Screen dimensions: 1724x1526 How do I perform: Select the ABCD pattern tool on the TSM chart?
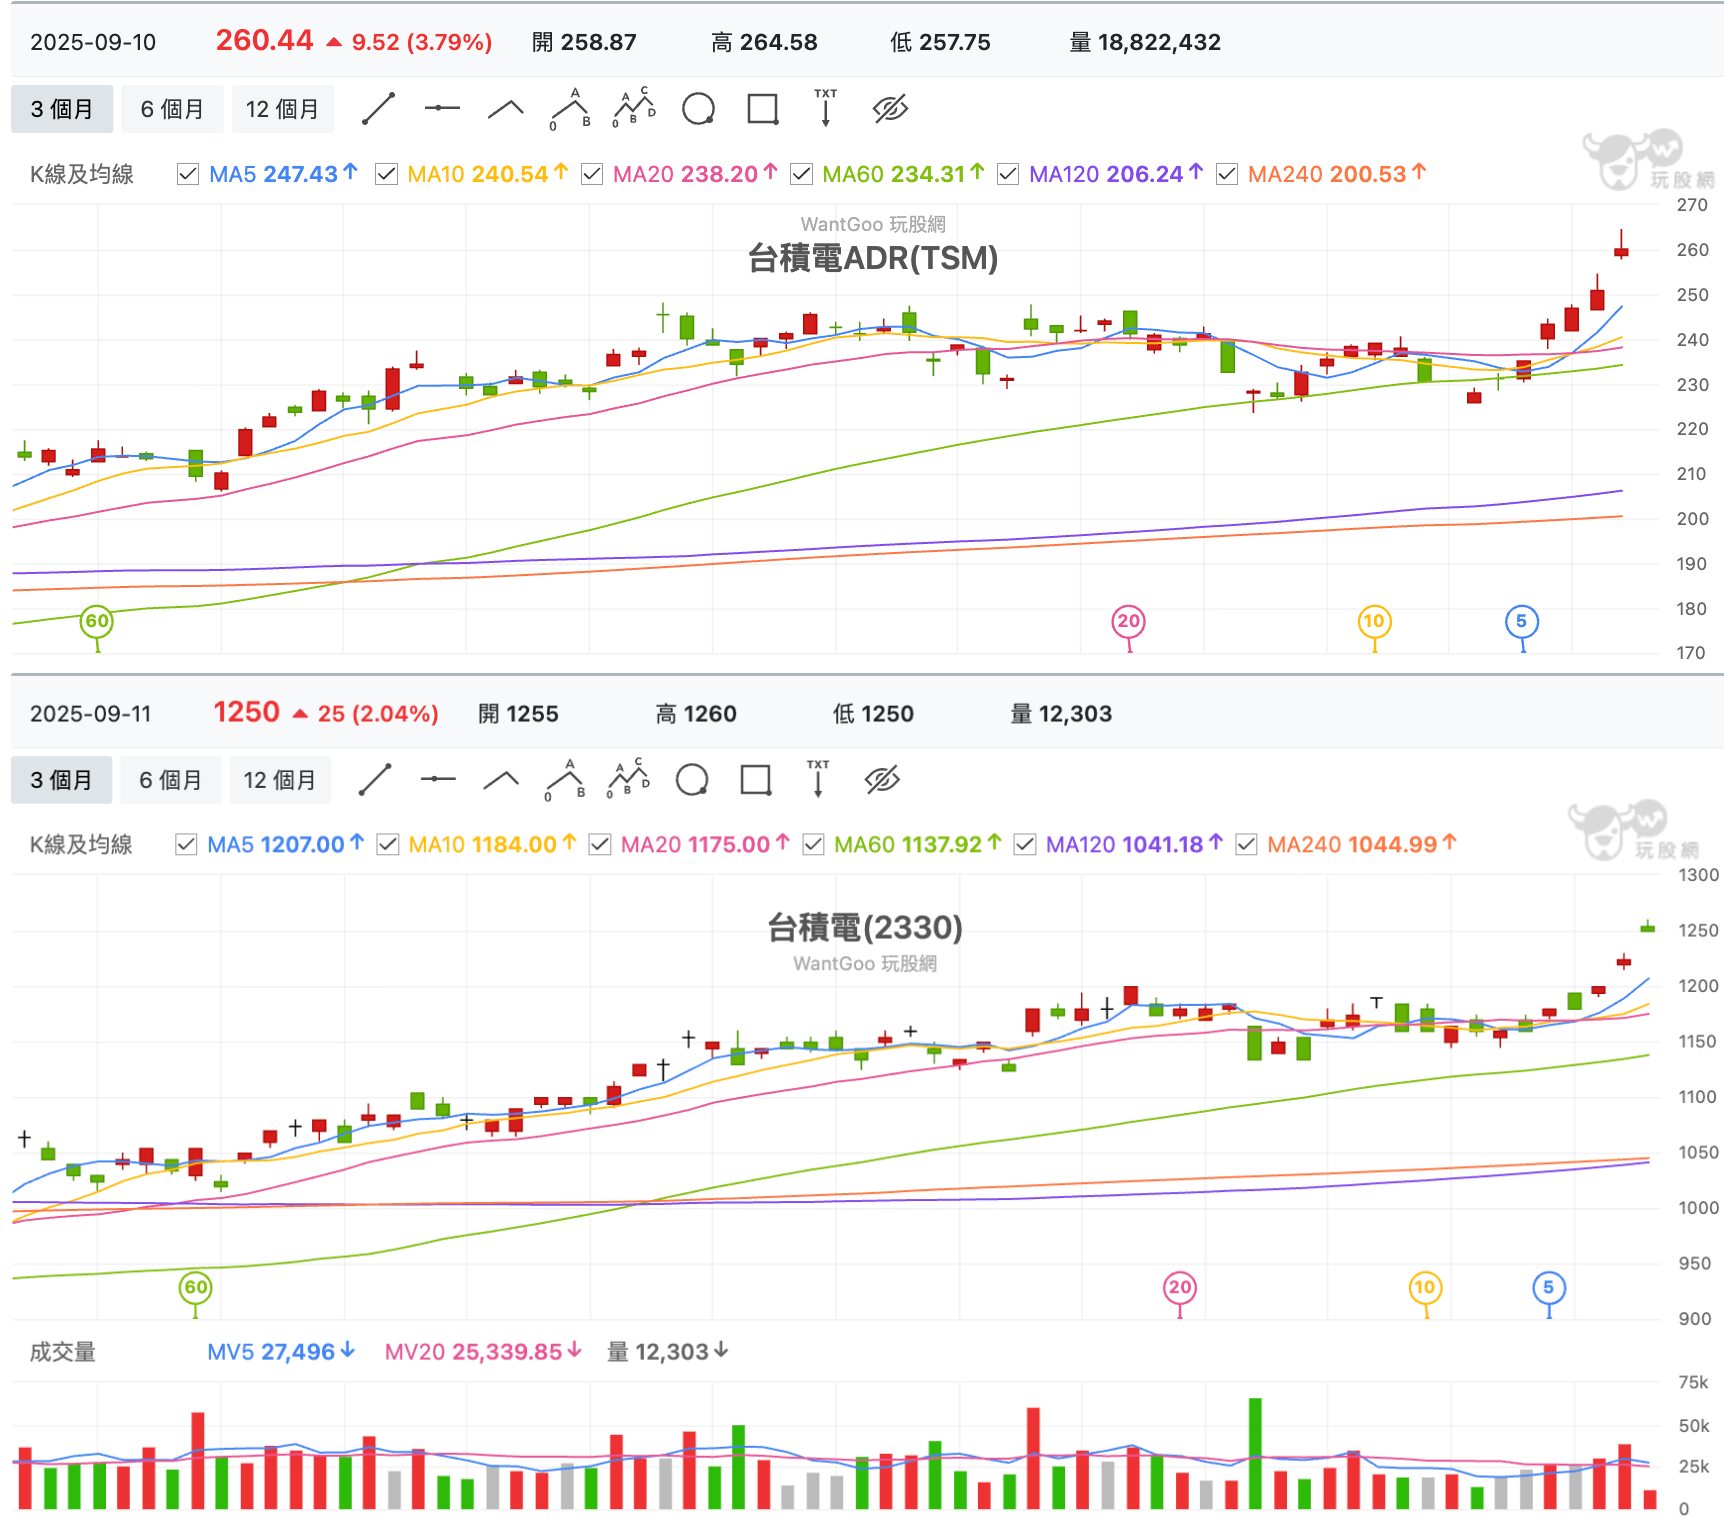point(632,108)
